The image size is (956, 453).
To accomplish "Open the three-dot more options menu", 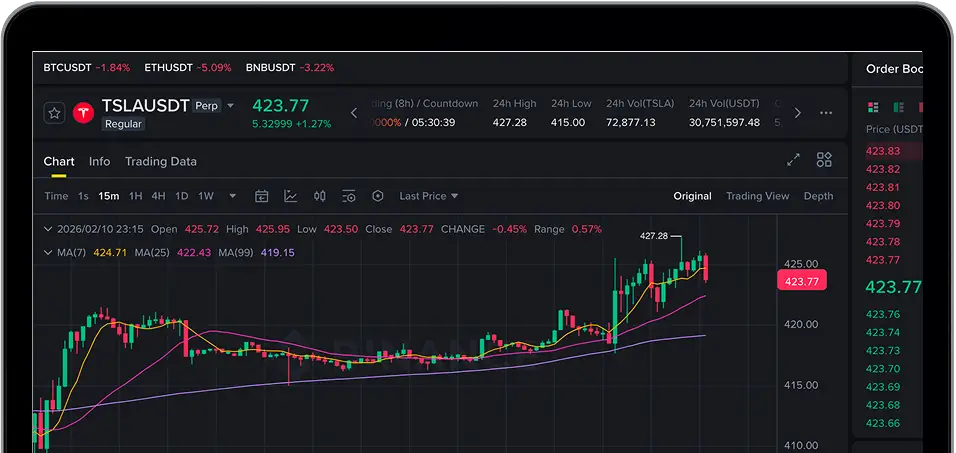I will pos(826,113).
